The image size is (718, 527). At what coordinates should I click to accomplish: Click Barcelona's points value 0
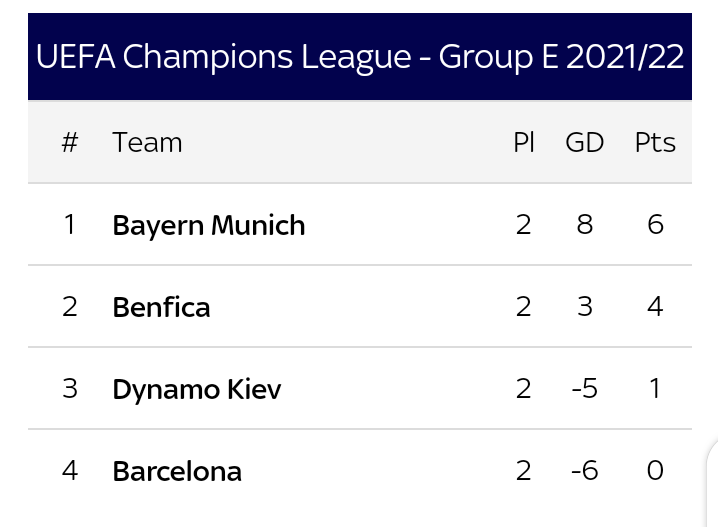[x=655, y=471]
